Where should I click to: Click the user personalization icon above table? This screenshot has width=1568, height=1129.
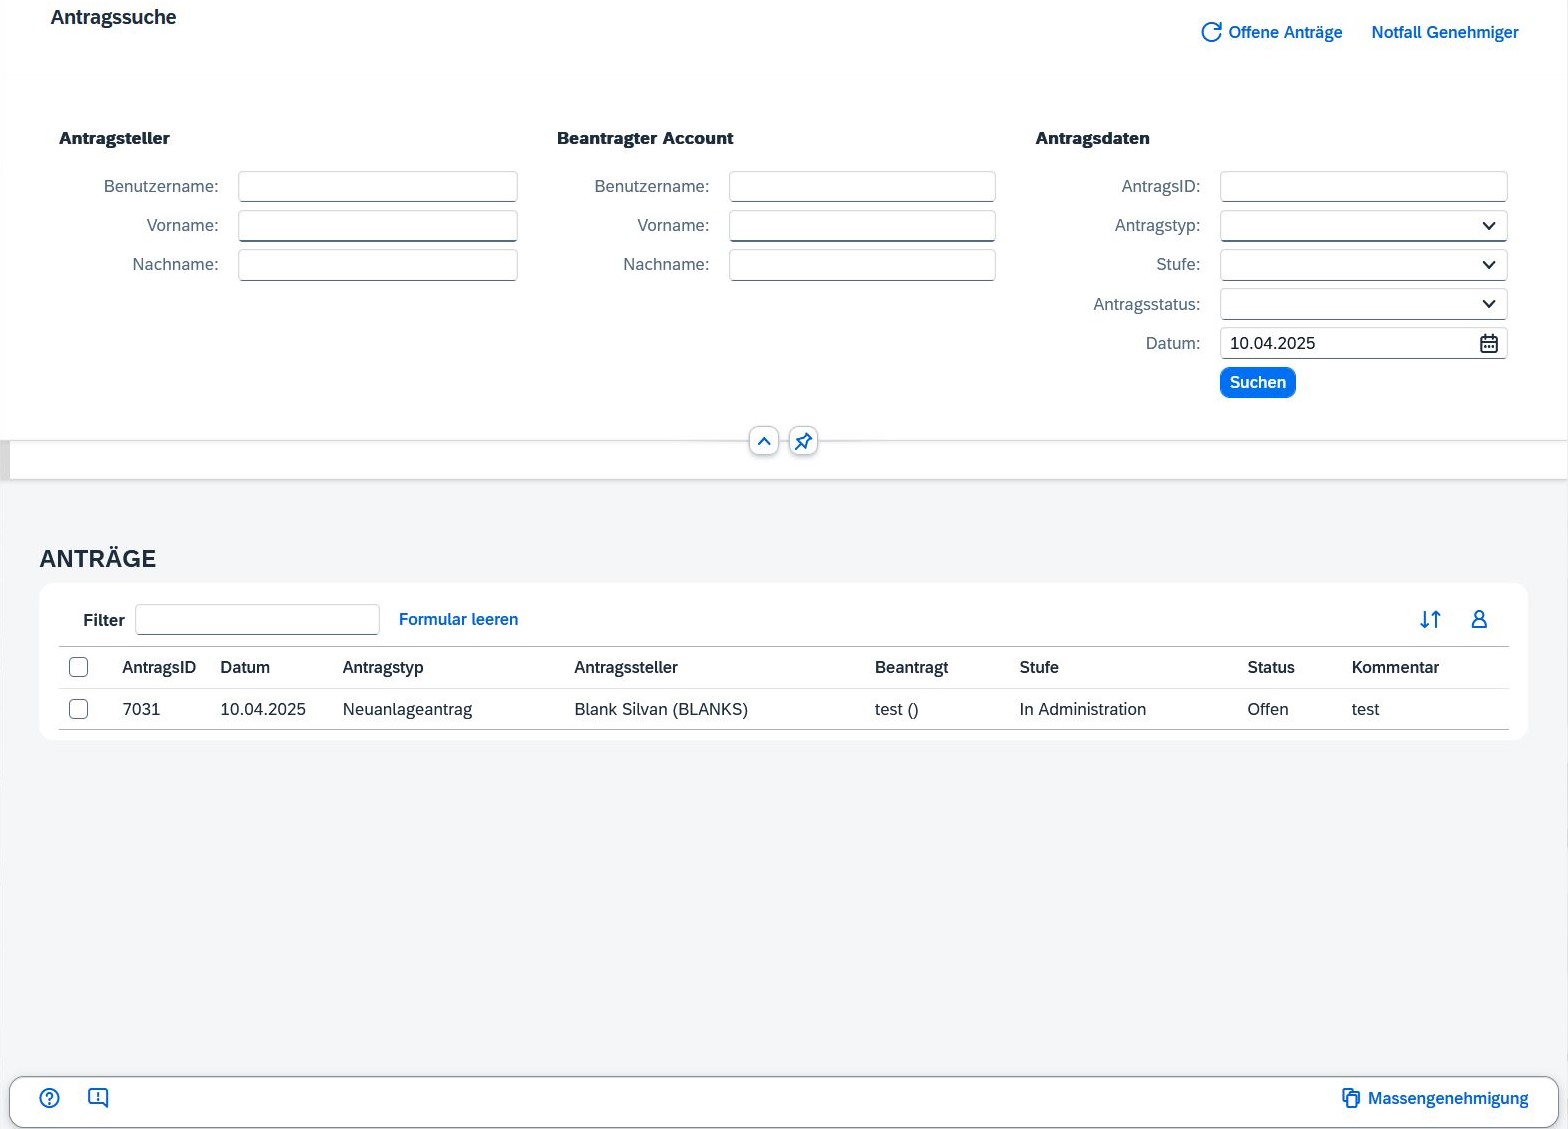pos(1479,620)
